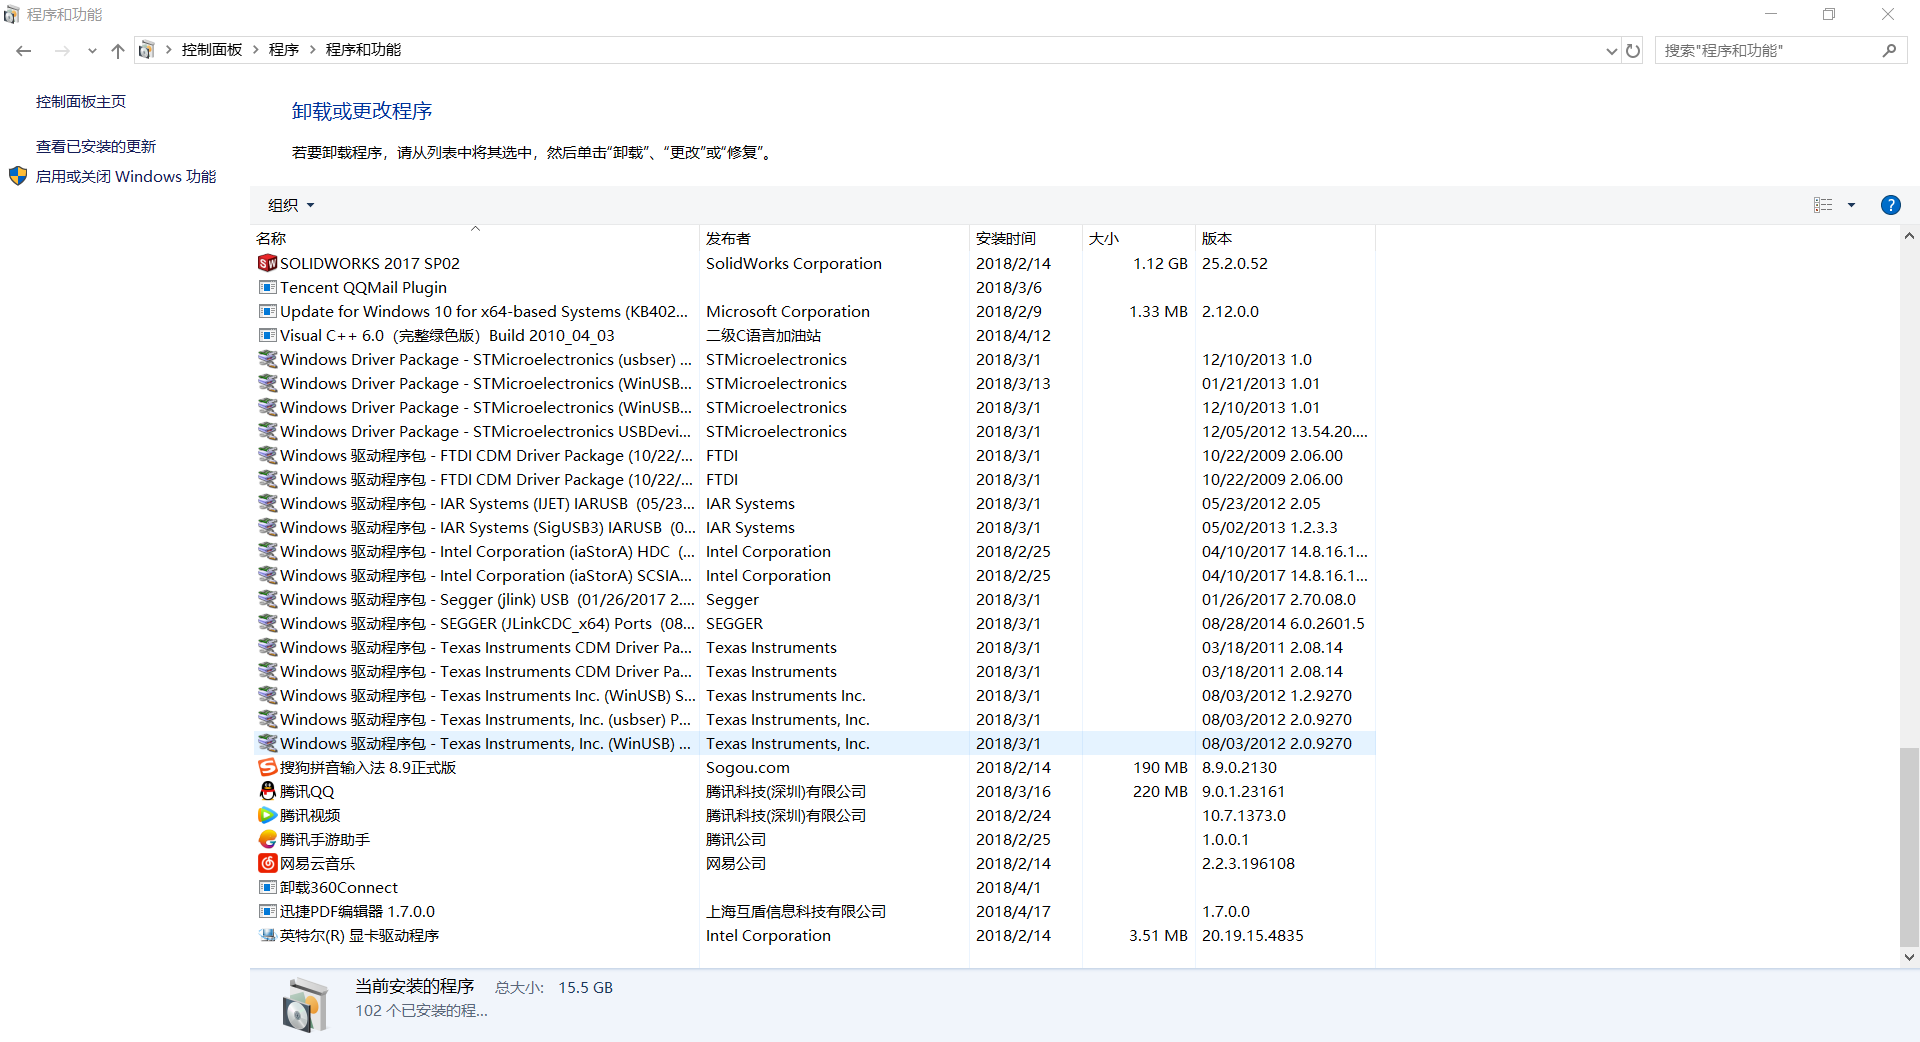
Task: Open 控制面板主页 link
Action: click(x=81, y=101)
